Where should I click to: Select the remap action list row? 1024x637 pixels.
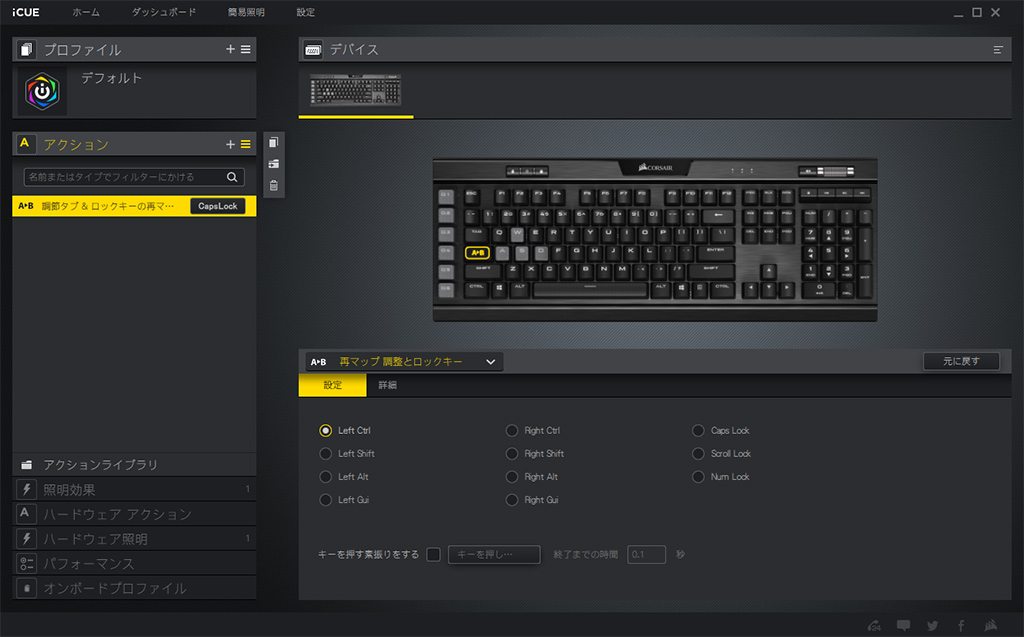(134, 206)
